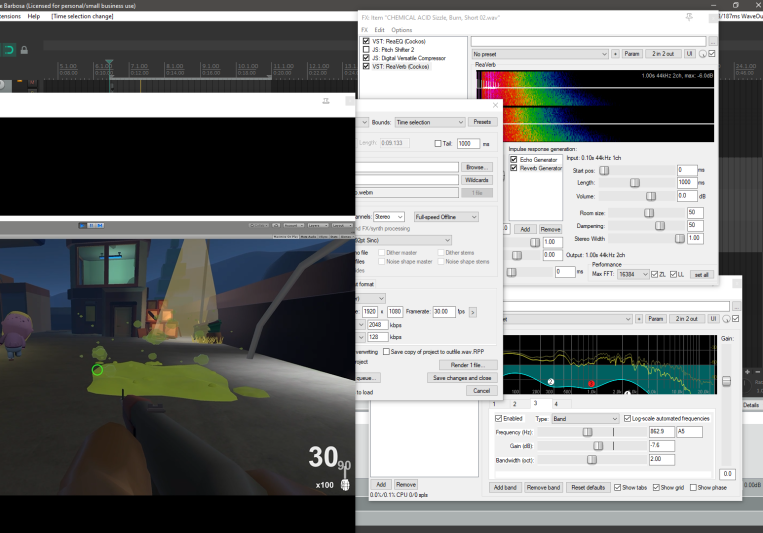Viewport: 763px width, 533px height.
Task: Pin the video window with its pushpin icon
Action: (326, 101)
